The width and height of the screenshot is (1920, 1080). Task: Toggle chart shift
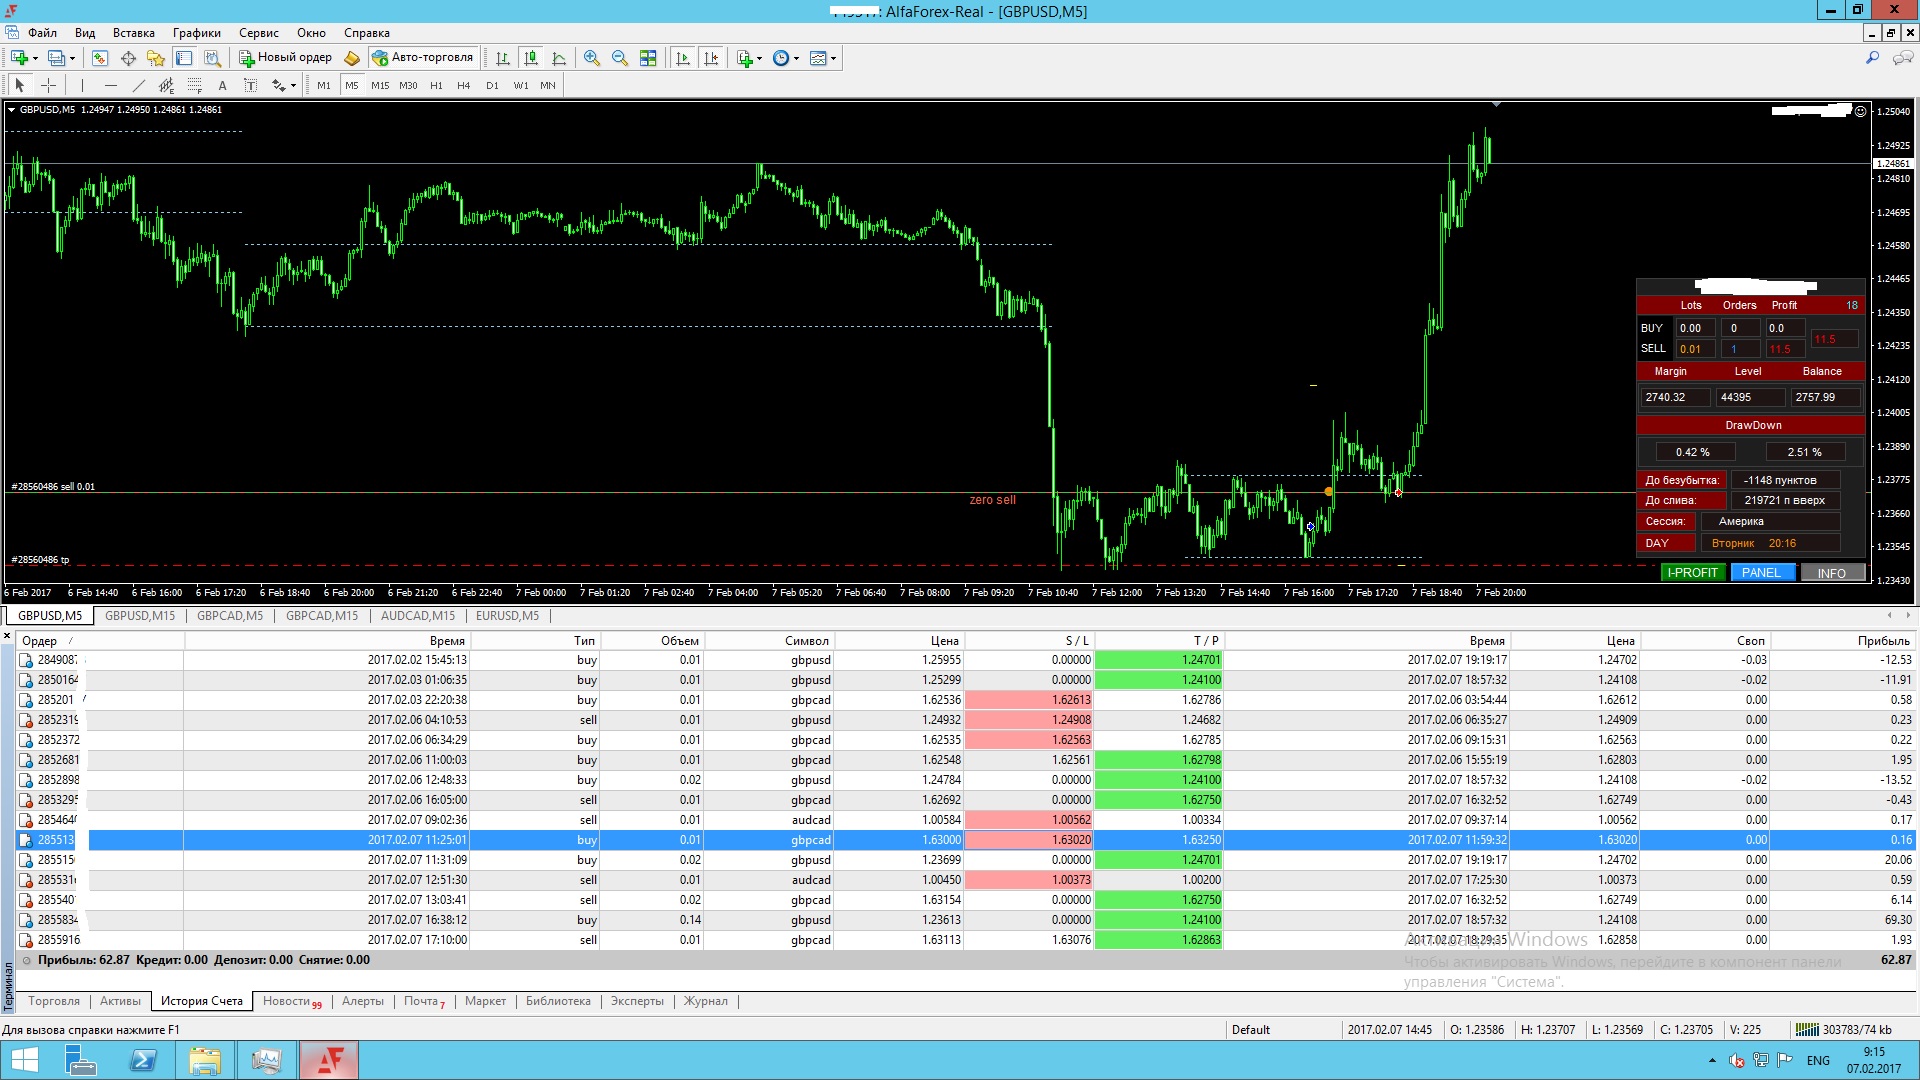[711, 58]
